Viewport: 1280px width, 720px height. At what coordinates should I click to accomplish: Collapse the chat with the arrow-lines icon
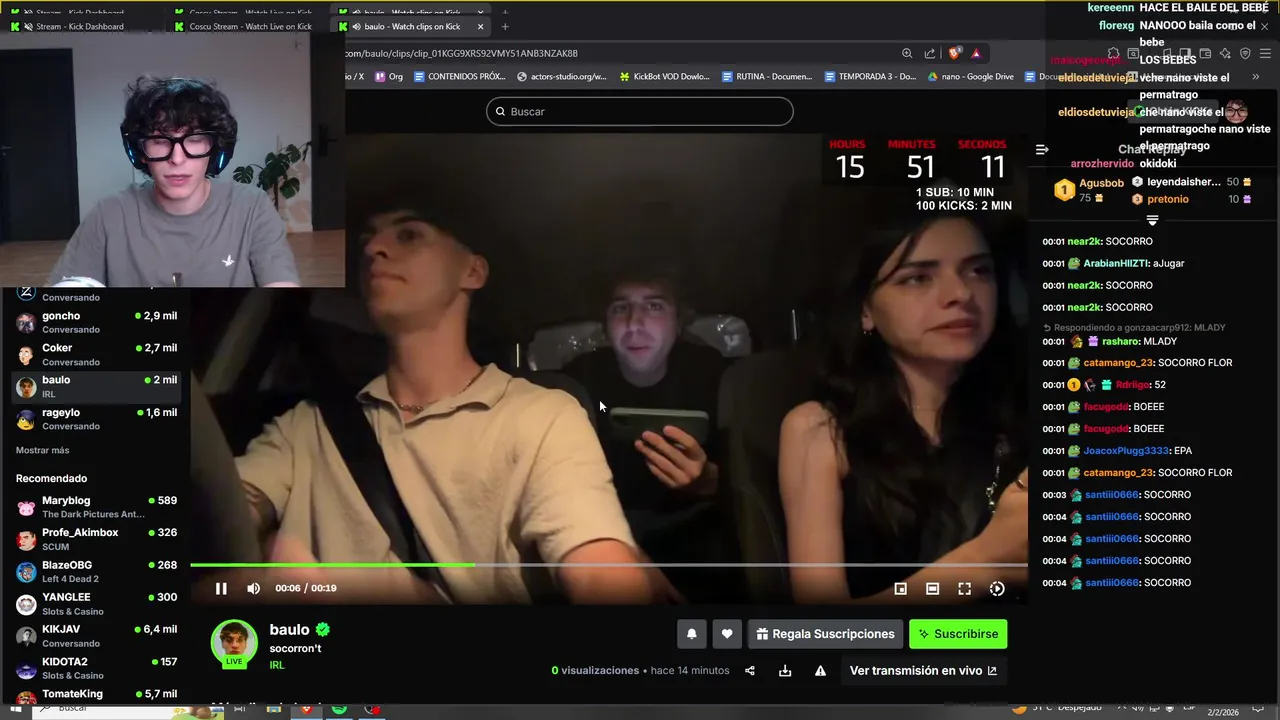(1042, 150)
